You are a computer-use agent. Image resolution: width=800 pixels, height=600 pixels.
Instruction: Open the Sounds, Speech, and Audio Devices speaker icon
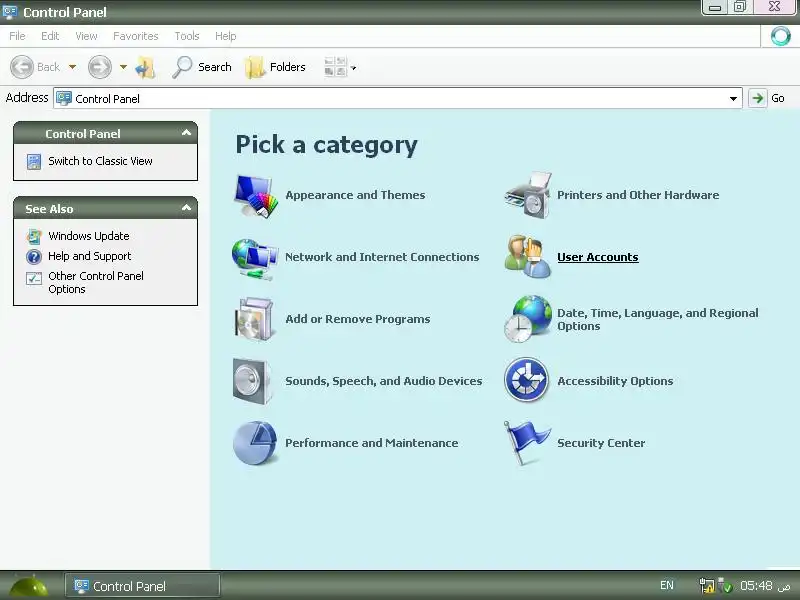coord(253,381)
